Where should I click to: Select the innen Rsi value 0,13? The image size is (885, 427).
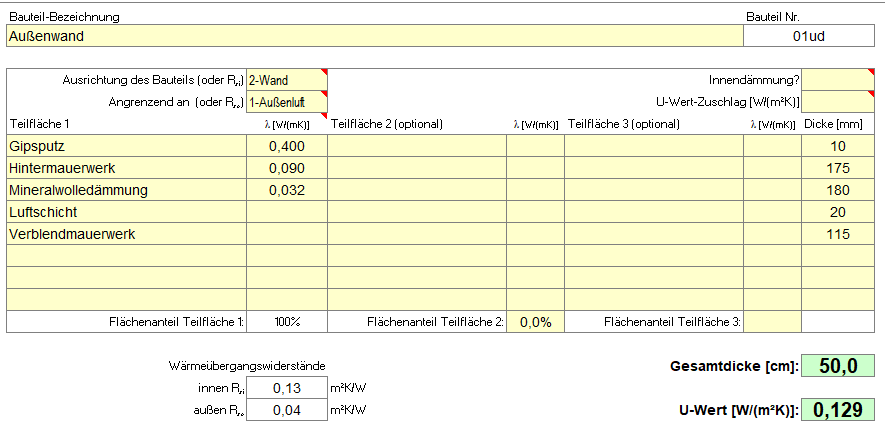[286, 388]
